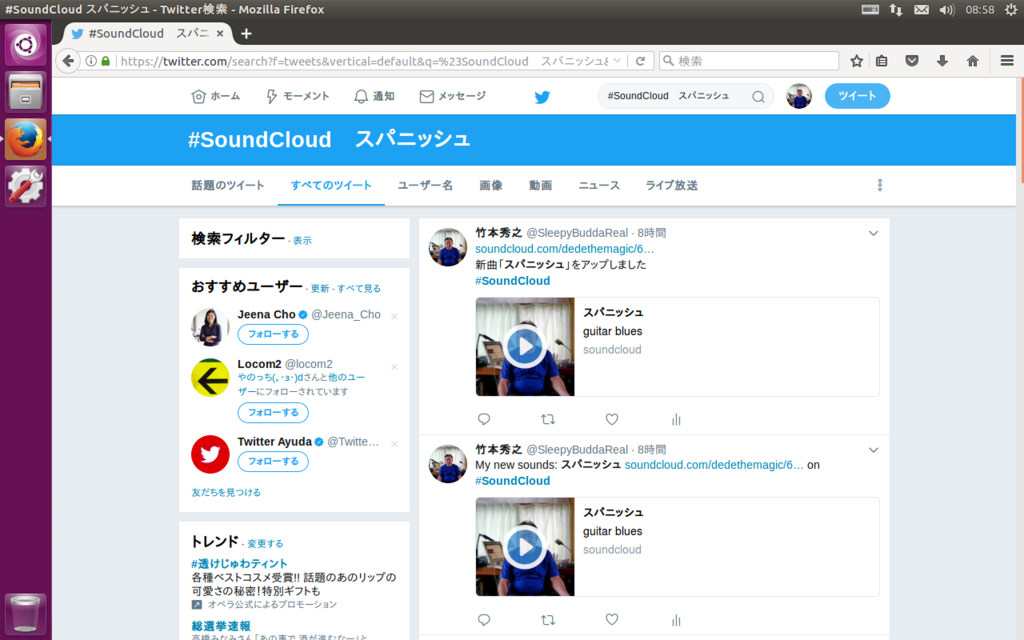The image size is (1024, 640).
Task: Dismiss the Locom2 suggestion
Action: [x=394, y=367]
